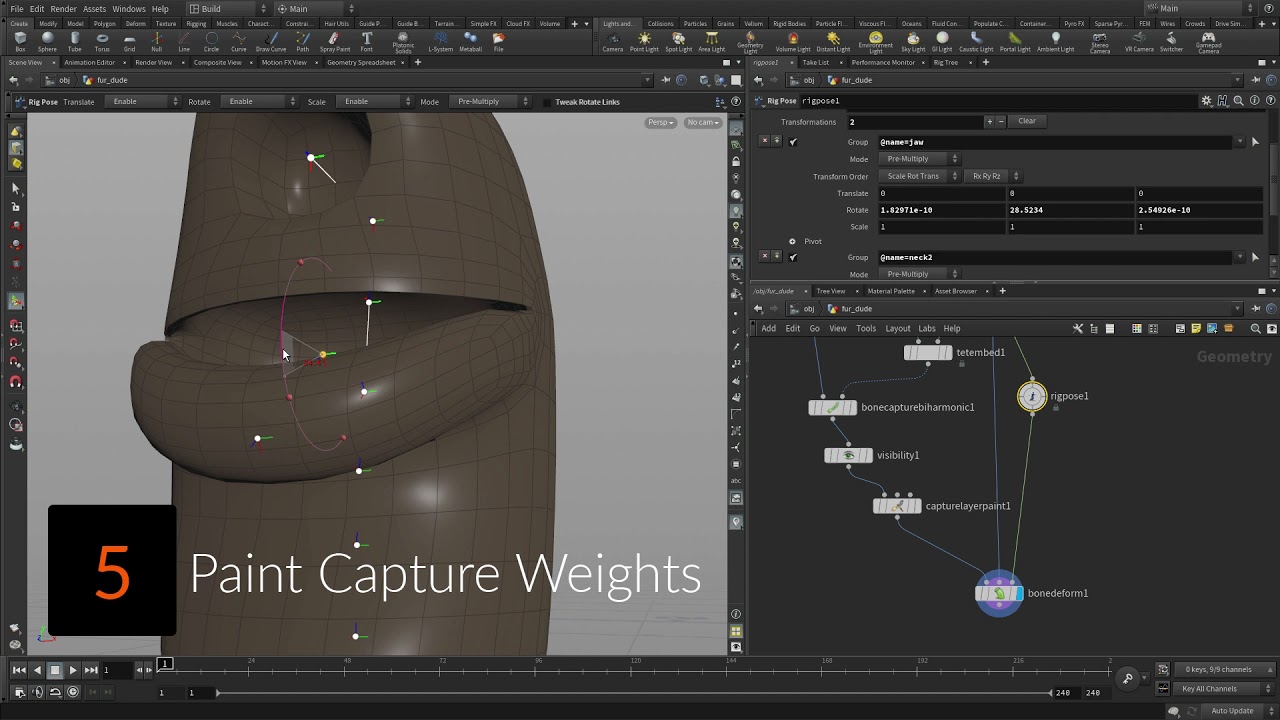
Task: Select the Platonic Solids tool
Action: [x=403, y=43]
